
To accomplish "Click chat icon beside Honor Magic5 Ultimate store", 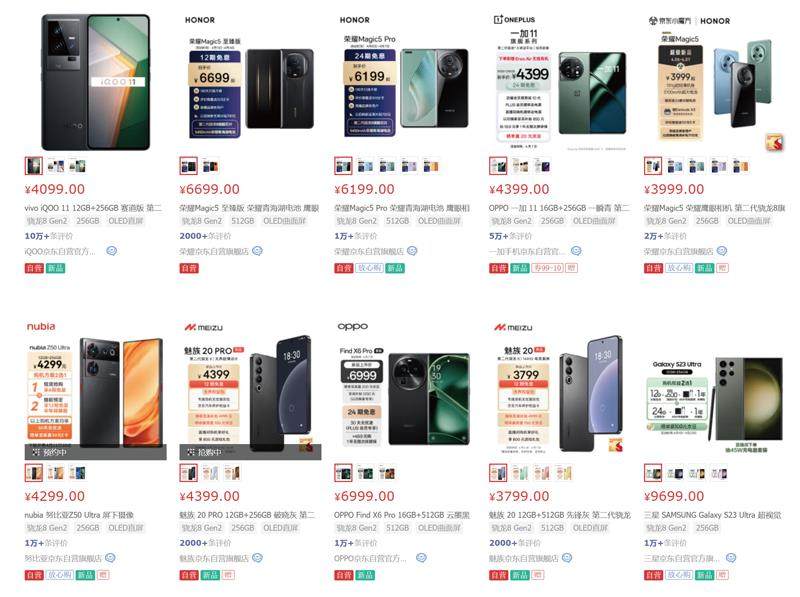I will tap(257, 251).
